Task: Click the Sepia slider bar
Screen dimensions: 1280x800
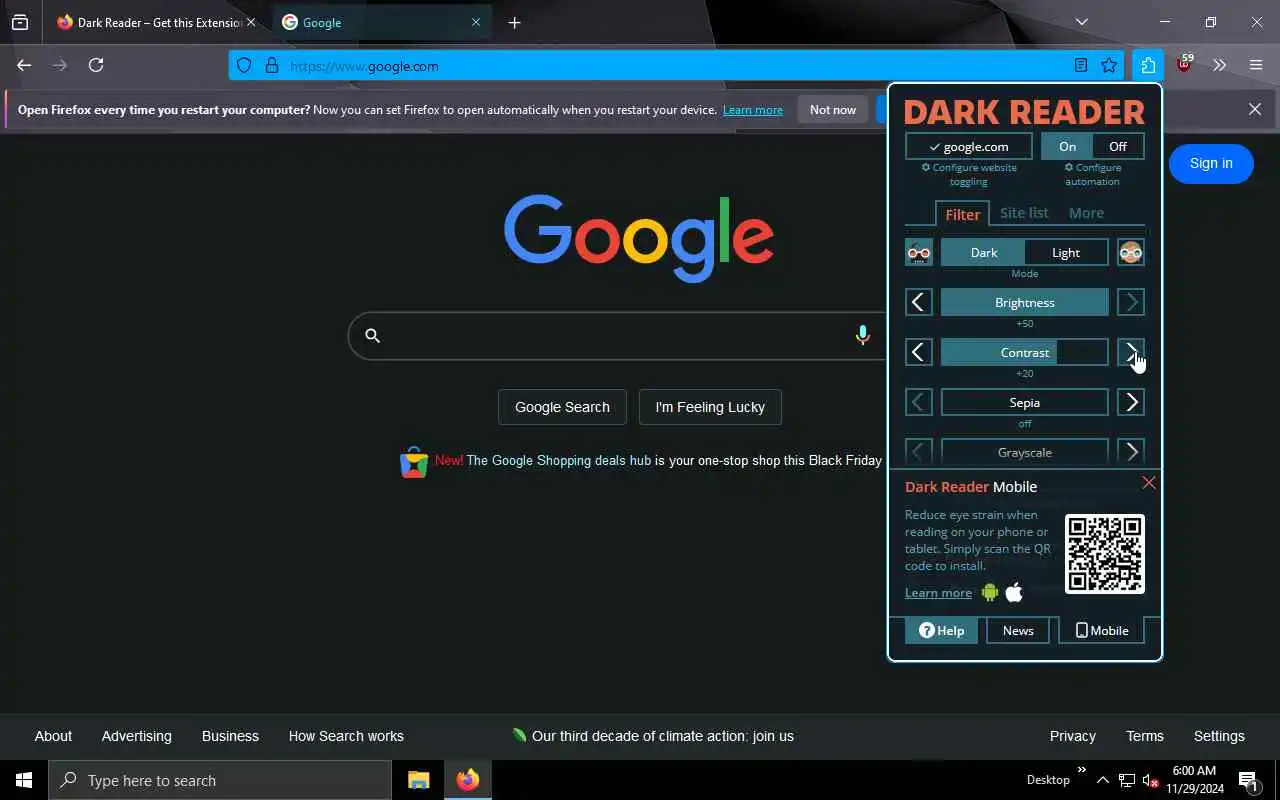Action: point(1024,402)
